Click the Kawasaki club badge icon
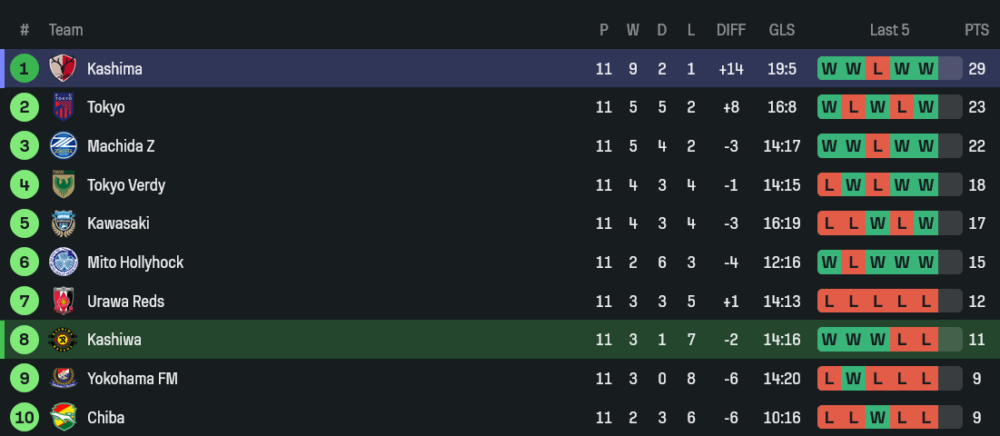 click(x=63, y=223)
